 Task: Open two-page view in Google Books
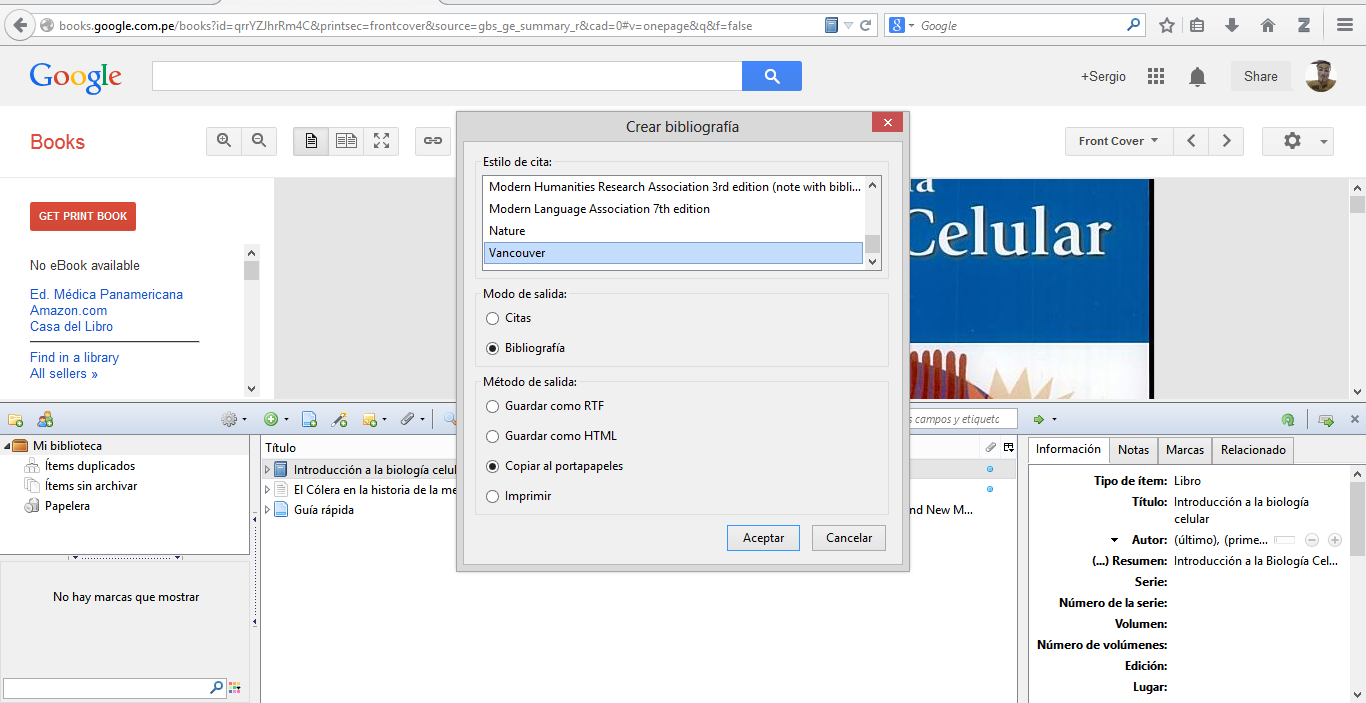coord(346,141)
